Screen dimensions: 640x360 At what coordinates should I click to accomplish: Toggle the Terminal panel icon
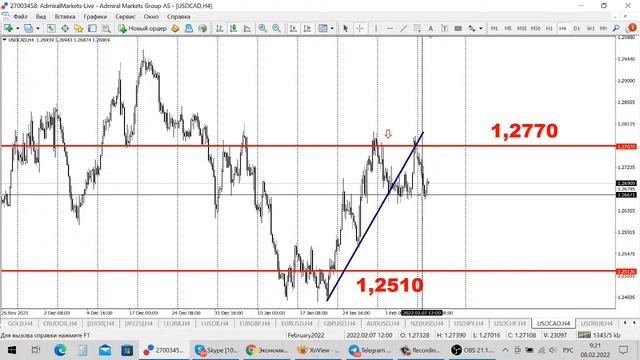92,28
